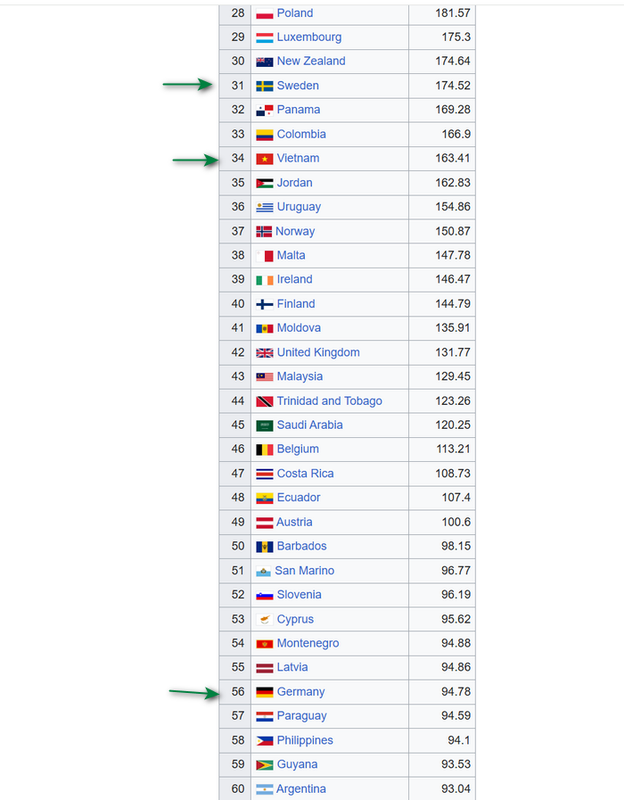Click the San Marino flag icon
This screenshot has height=800, width=624.
click(263, 571)
